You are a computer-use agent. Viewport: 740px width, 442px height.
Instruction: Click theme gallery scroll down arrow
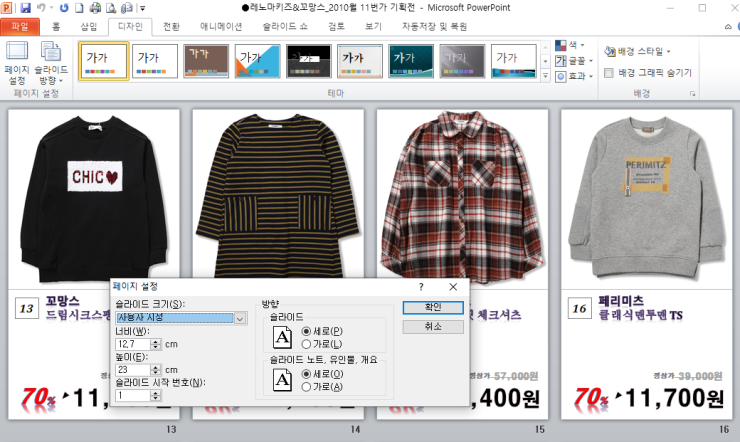(x=546, y=61)
